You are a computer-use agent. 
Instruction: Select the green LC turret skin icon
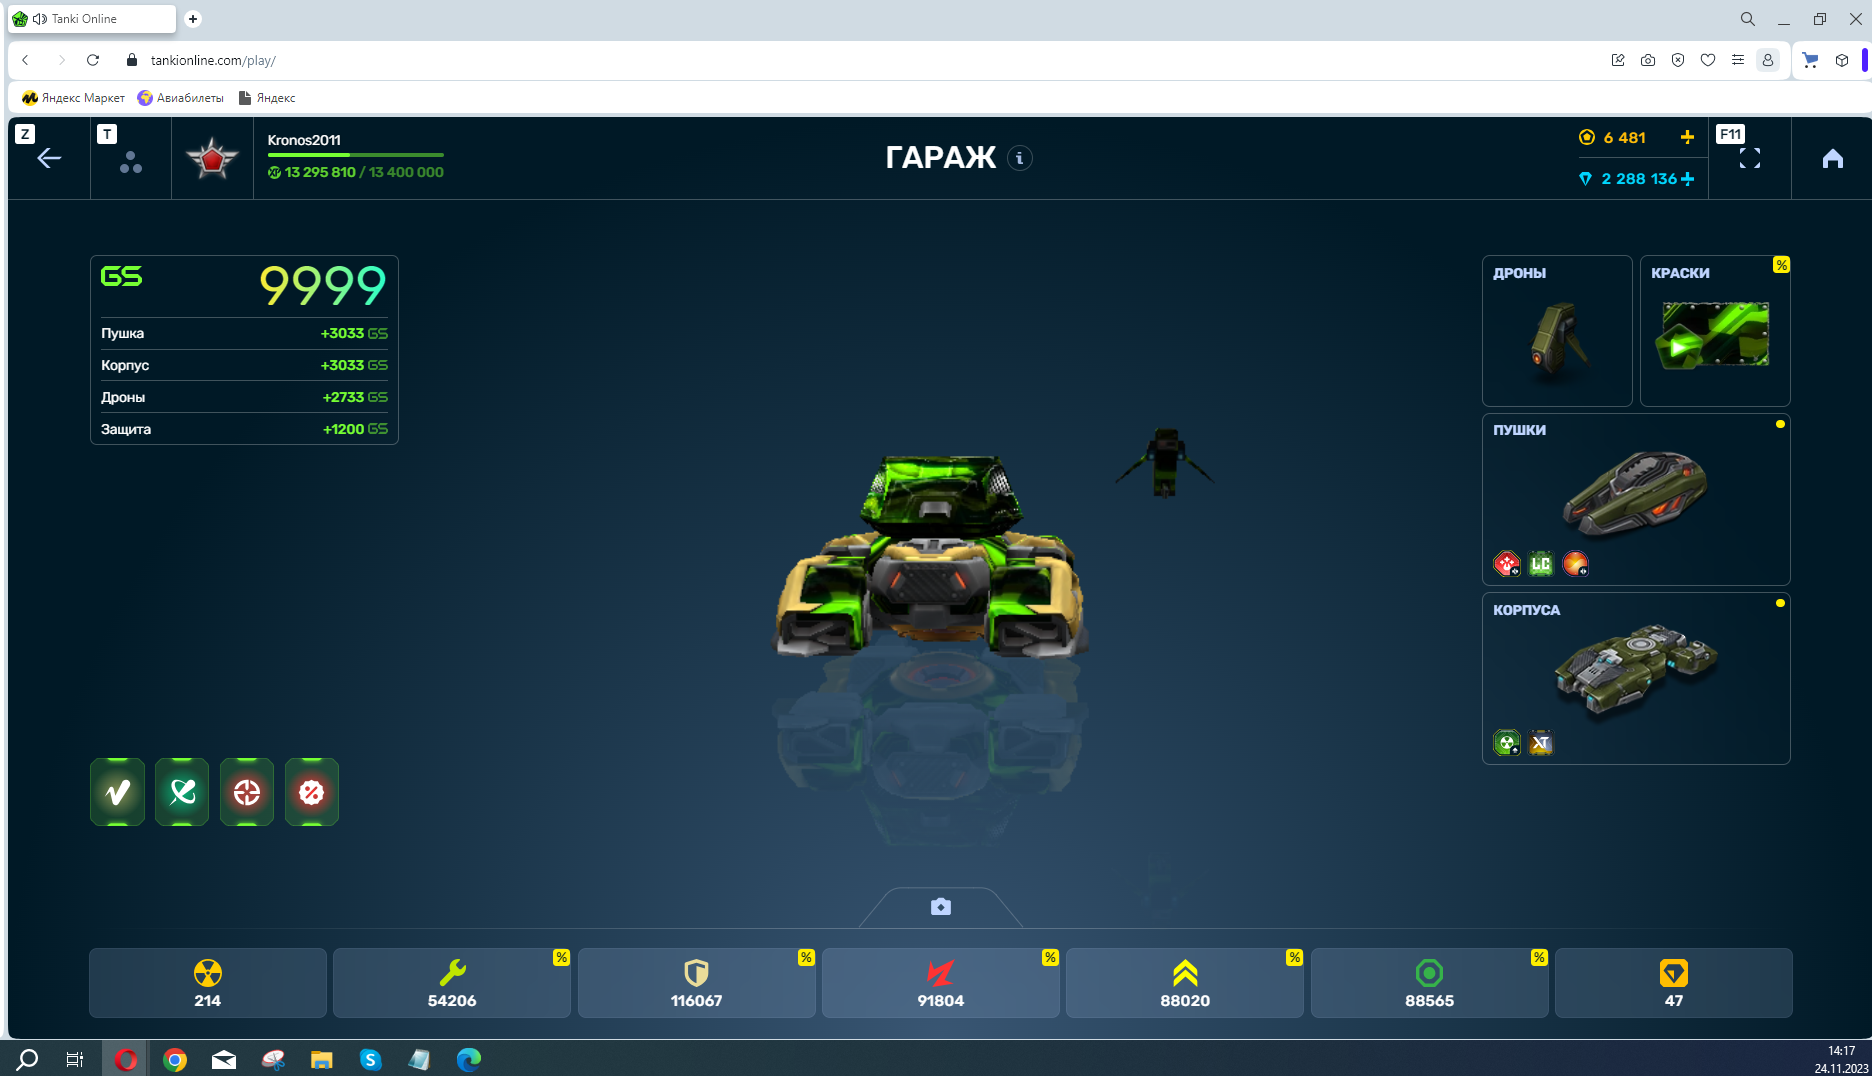click(1541, 564)
